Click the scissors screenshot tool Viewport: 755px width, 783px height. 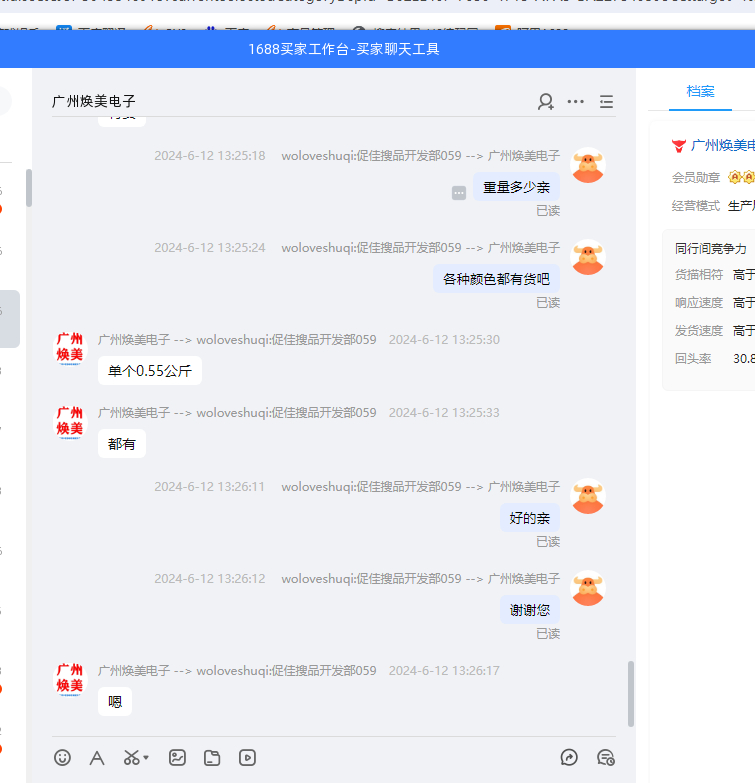click(131, 758)
